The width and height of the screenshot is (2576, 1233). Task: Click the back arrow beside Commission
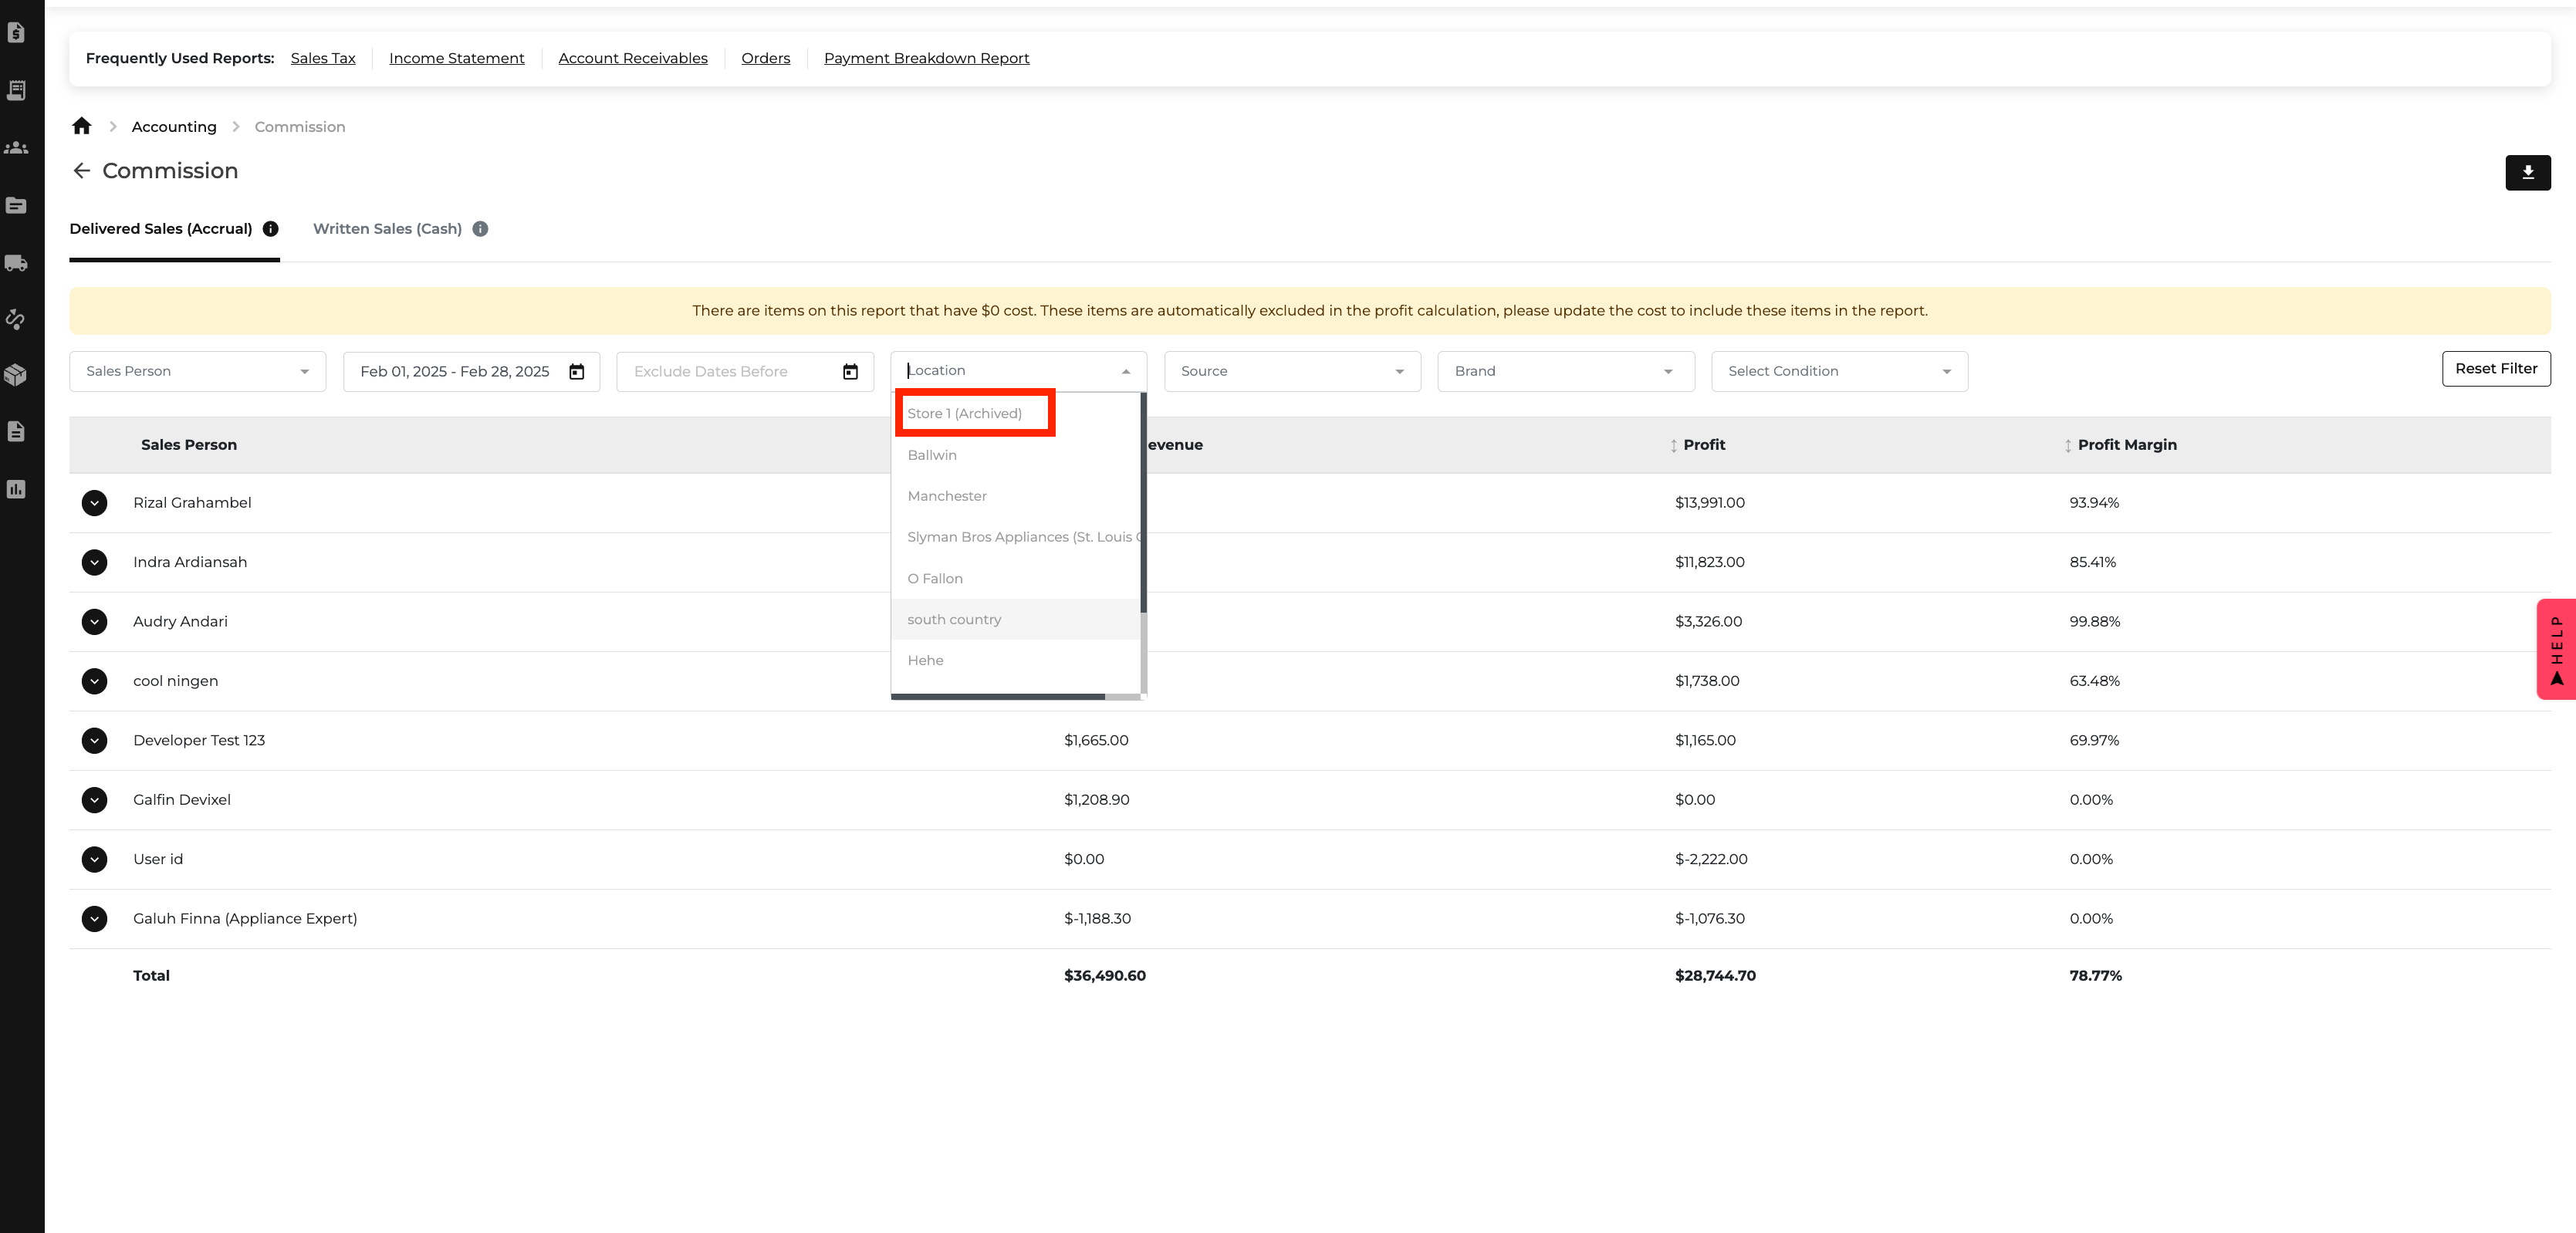click(x=82, y=171)
